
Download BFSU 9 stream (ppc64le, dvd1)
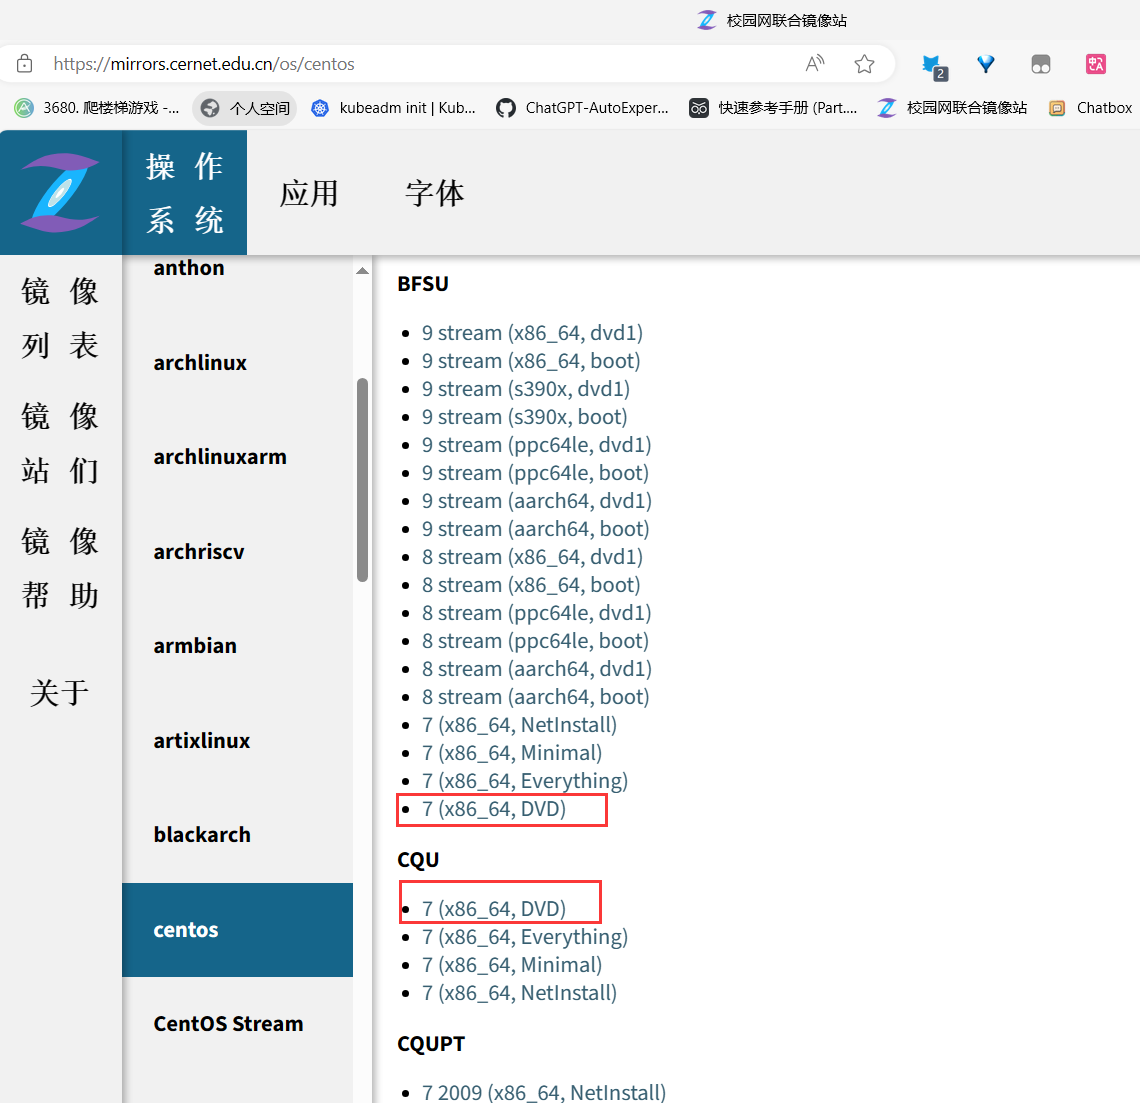537,445
